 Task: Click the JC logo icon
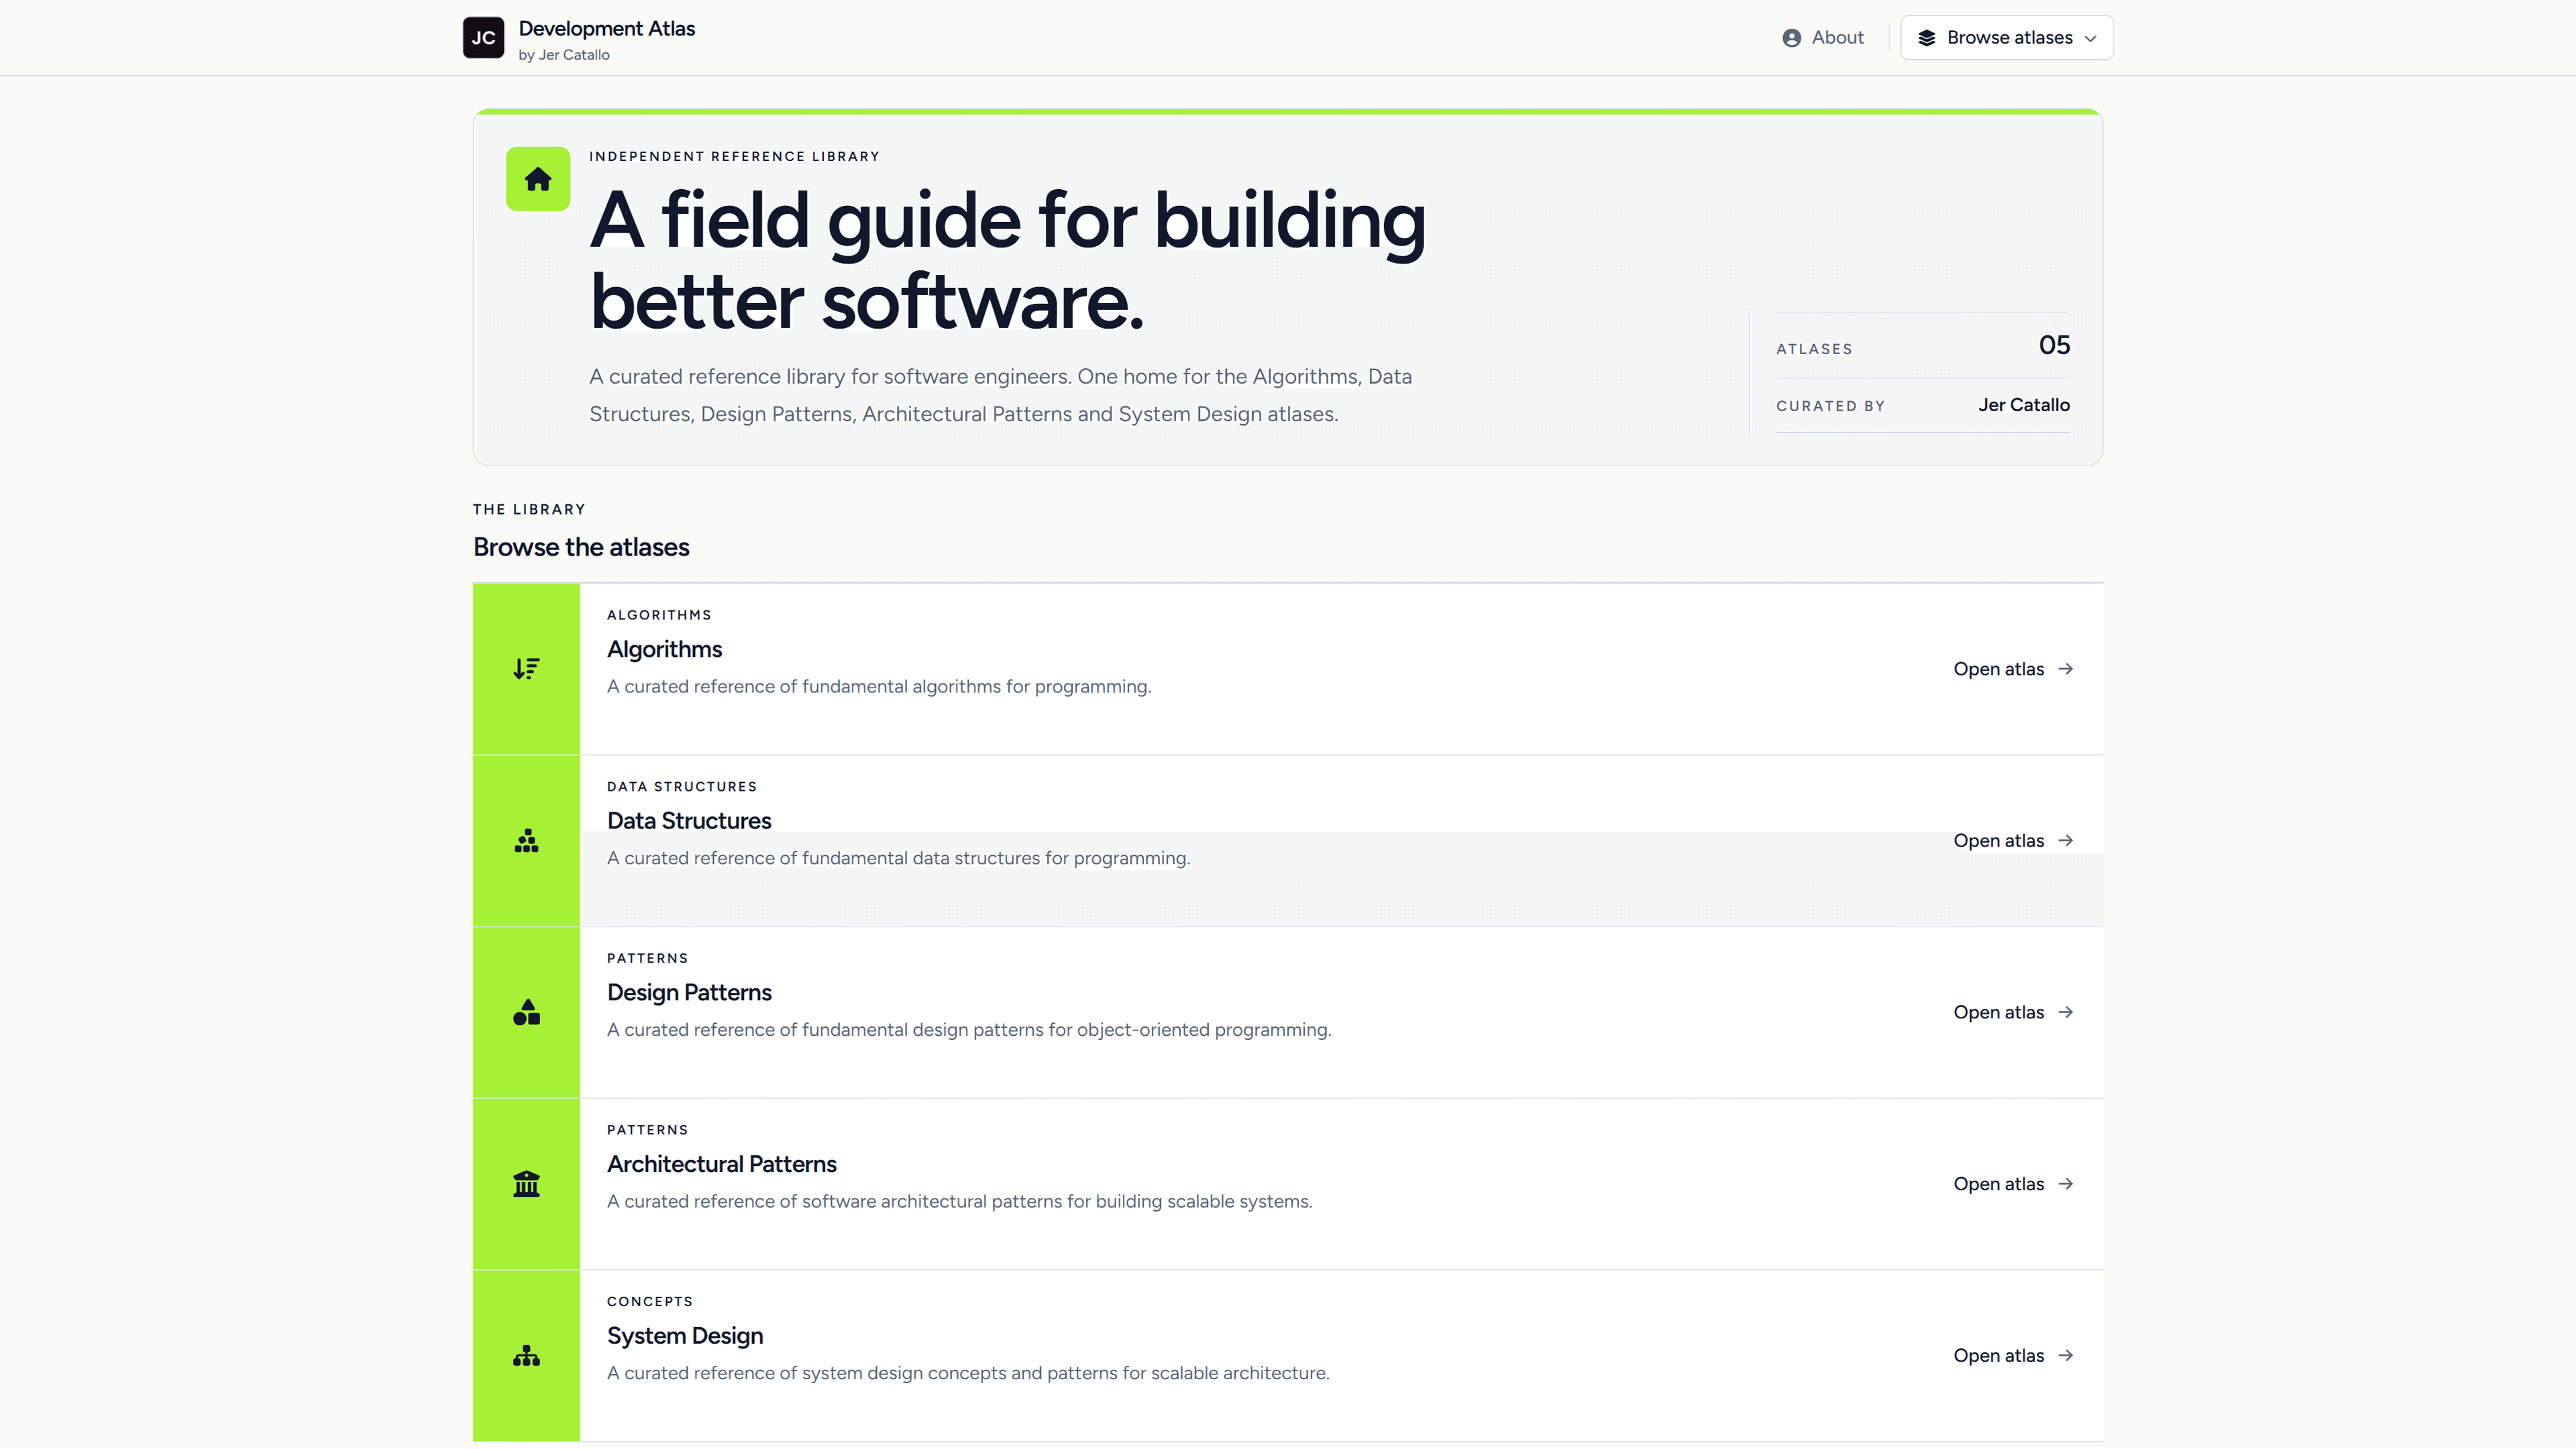[x=483, y=38]
